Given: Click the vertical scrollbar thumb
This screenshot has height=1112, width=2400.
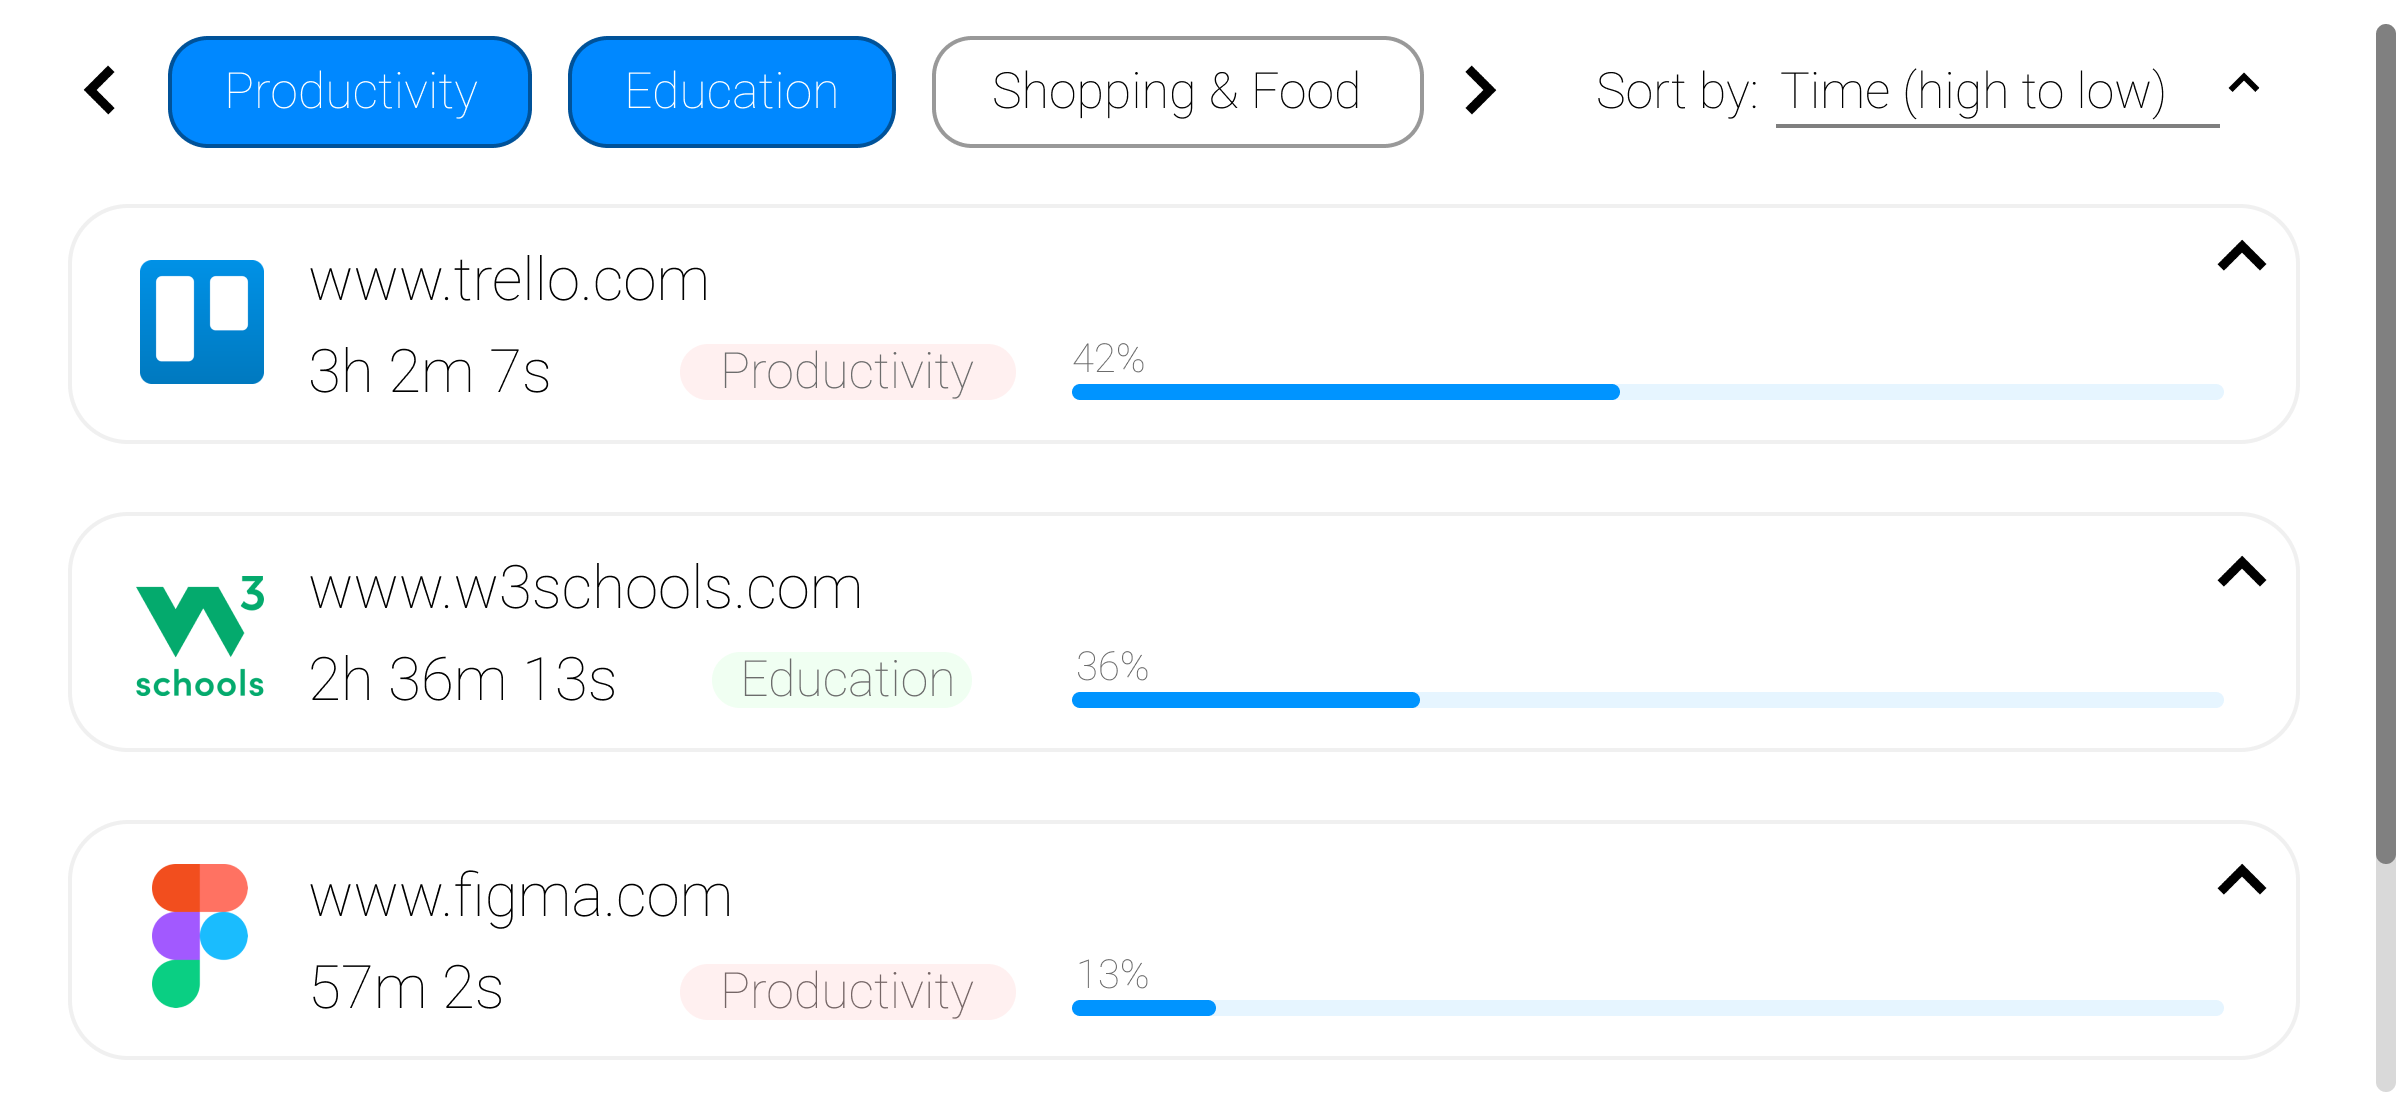Looking at the screenshot, I should point(2385,445).
